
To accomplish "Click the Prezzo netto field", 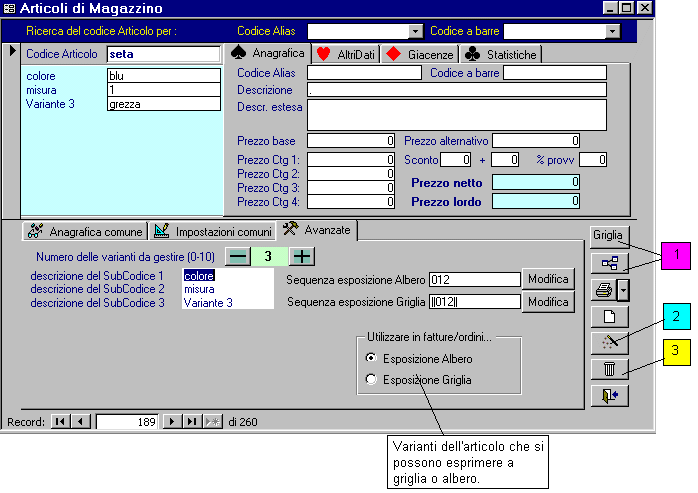I will pyautogui.click(x=536, y=182).
